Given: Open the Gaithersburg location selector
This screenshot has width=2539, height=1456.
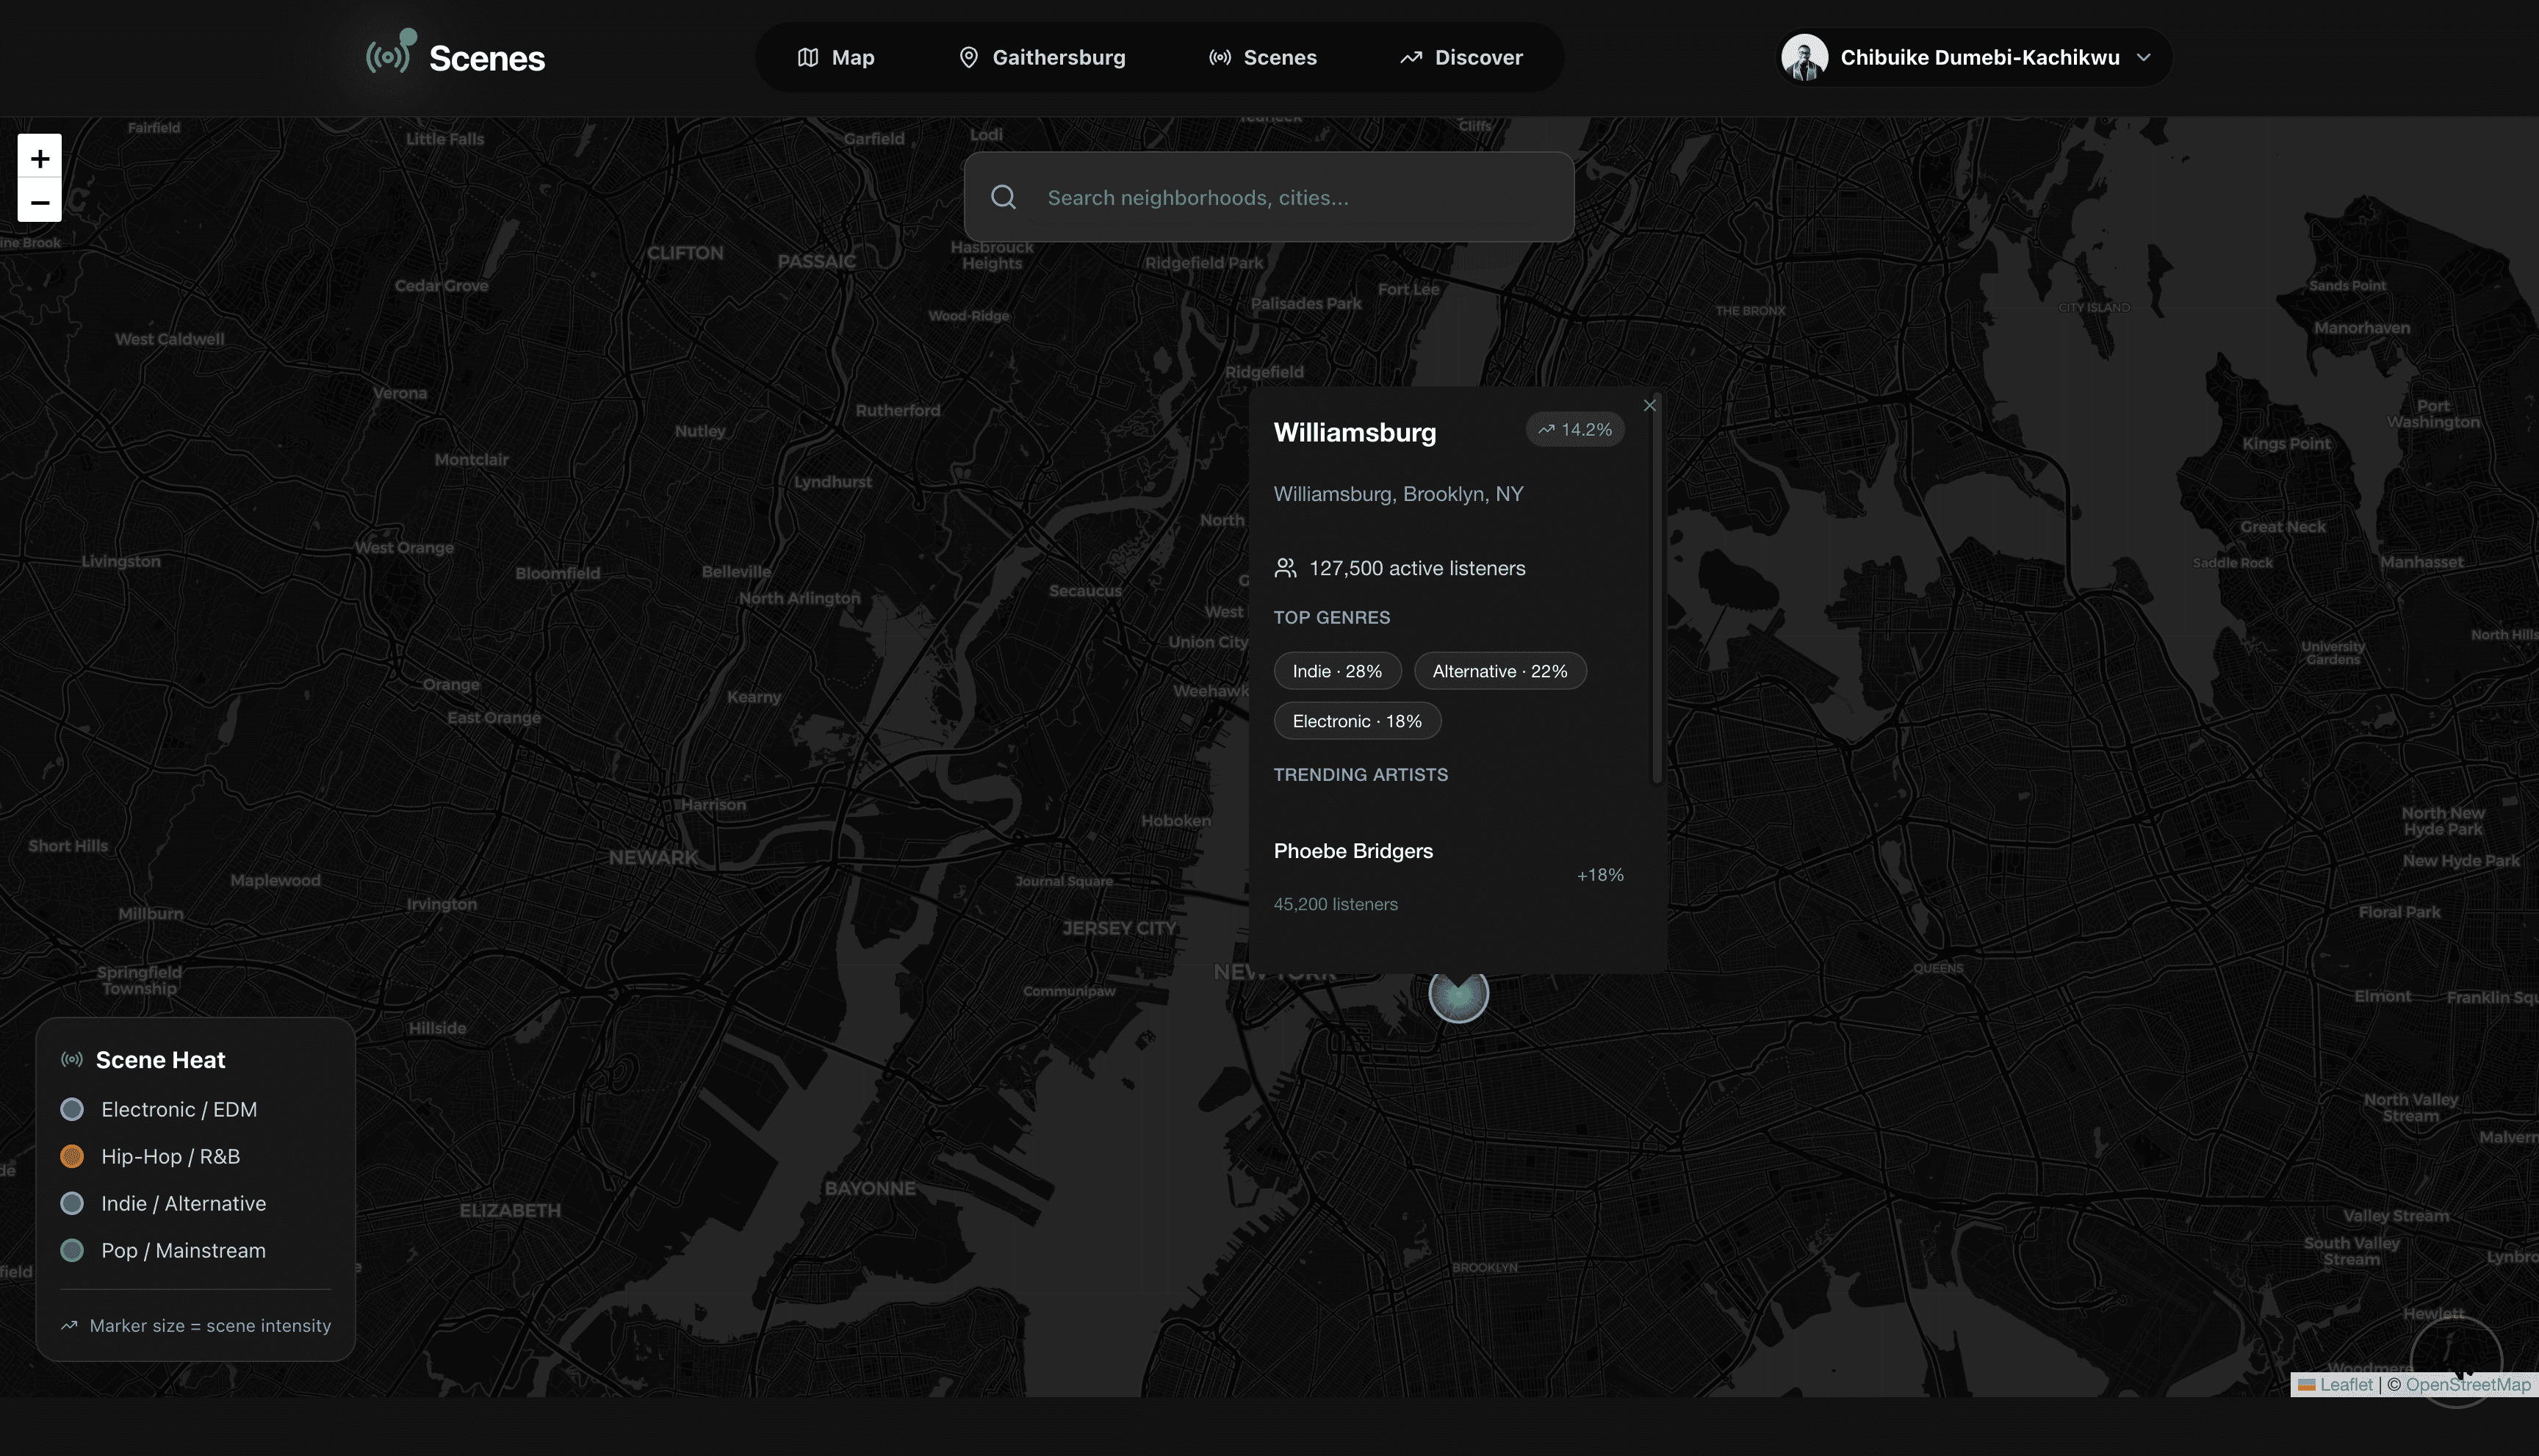Looking at the screenshot, I should click(x=1042, y=57).
